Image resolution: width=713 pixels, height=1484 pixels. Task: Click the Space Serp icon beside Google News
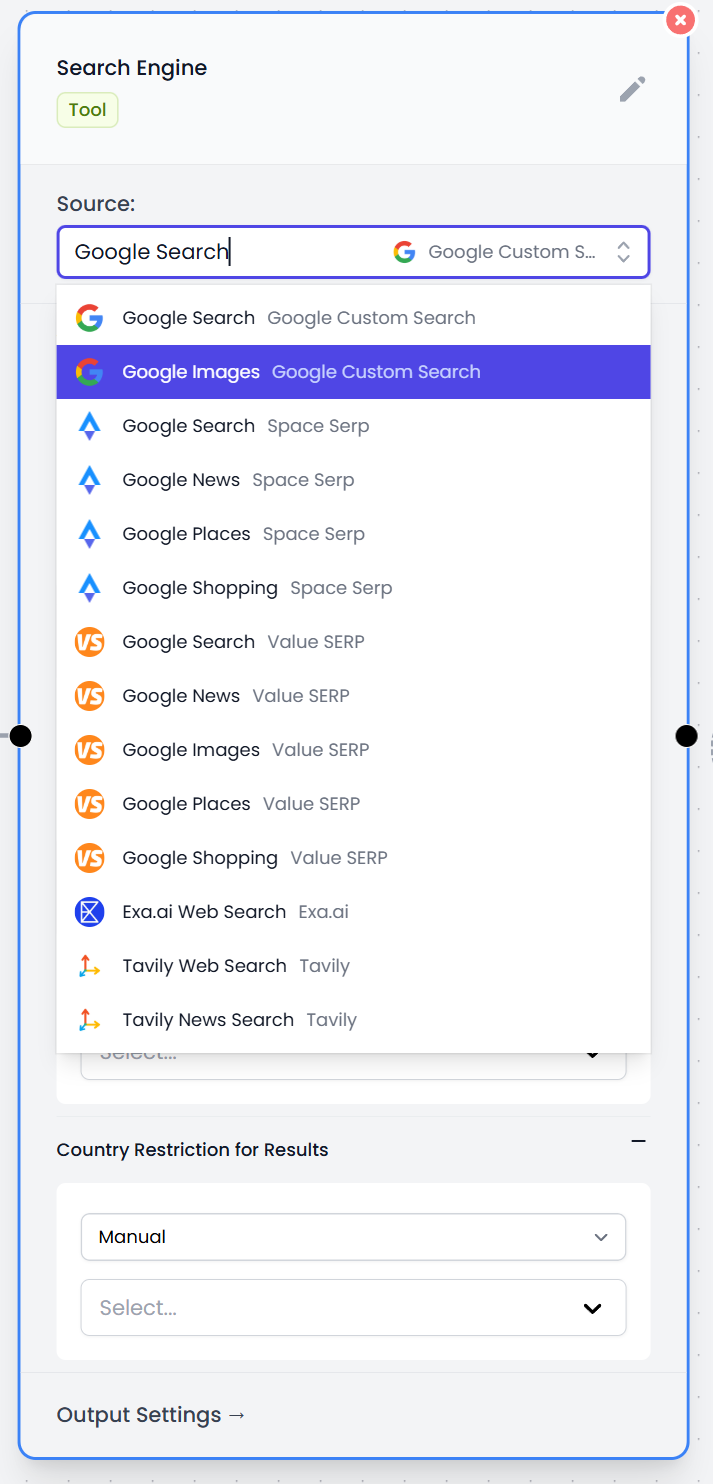pos(89,480)
